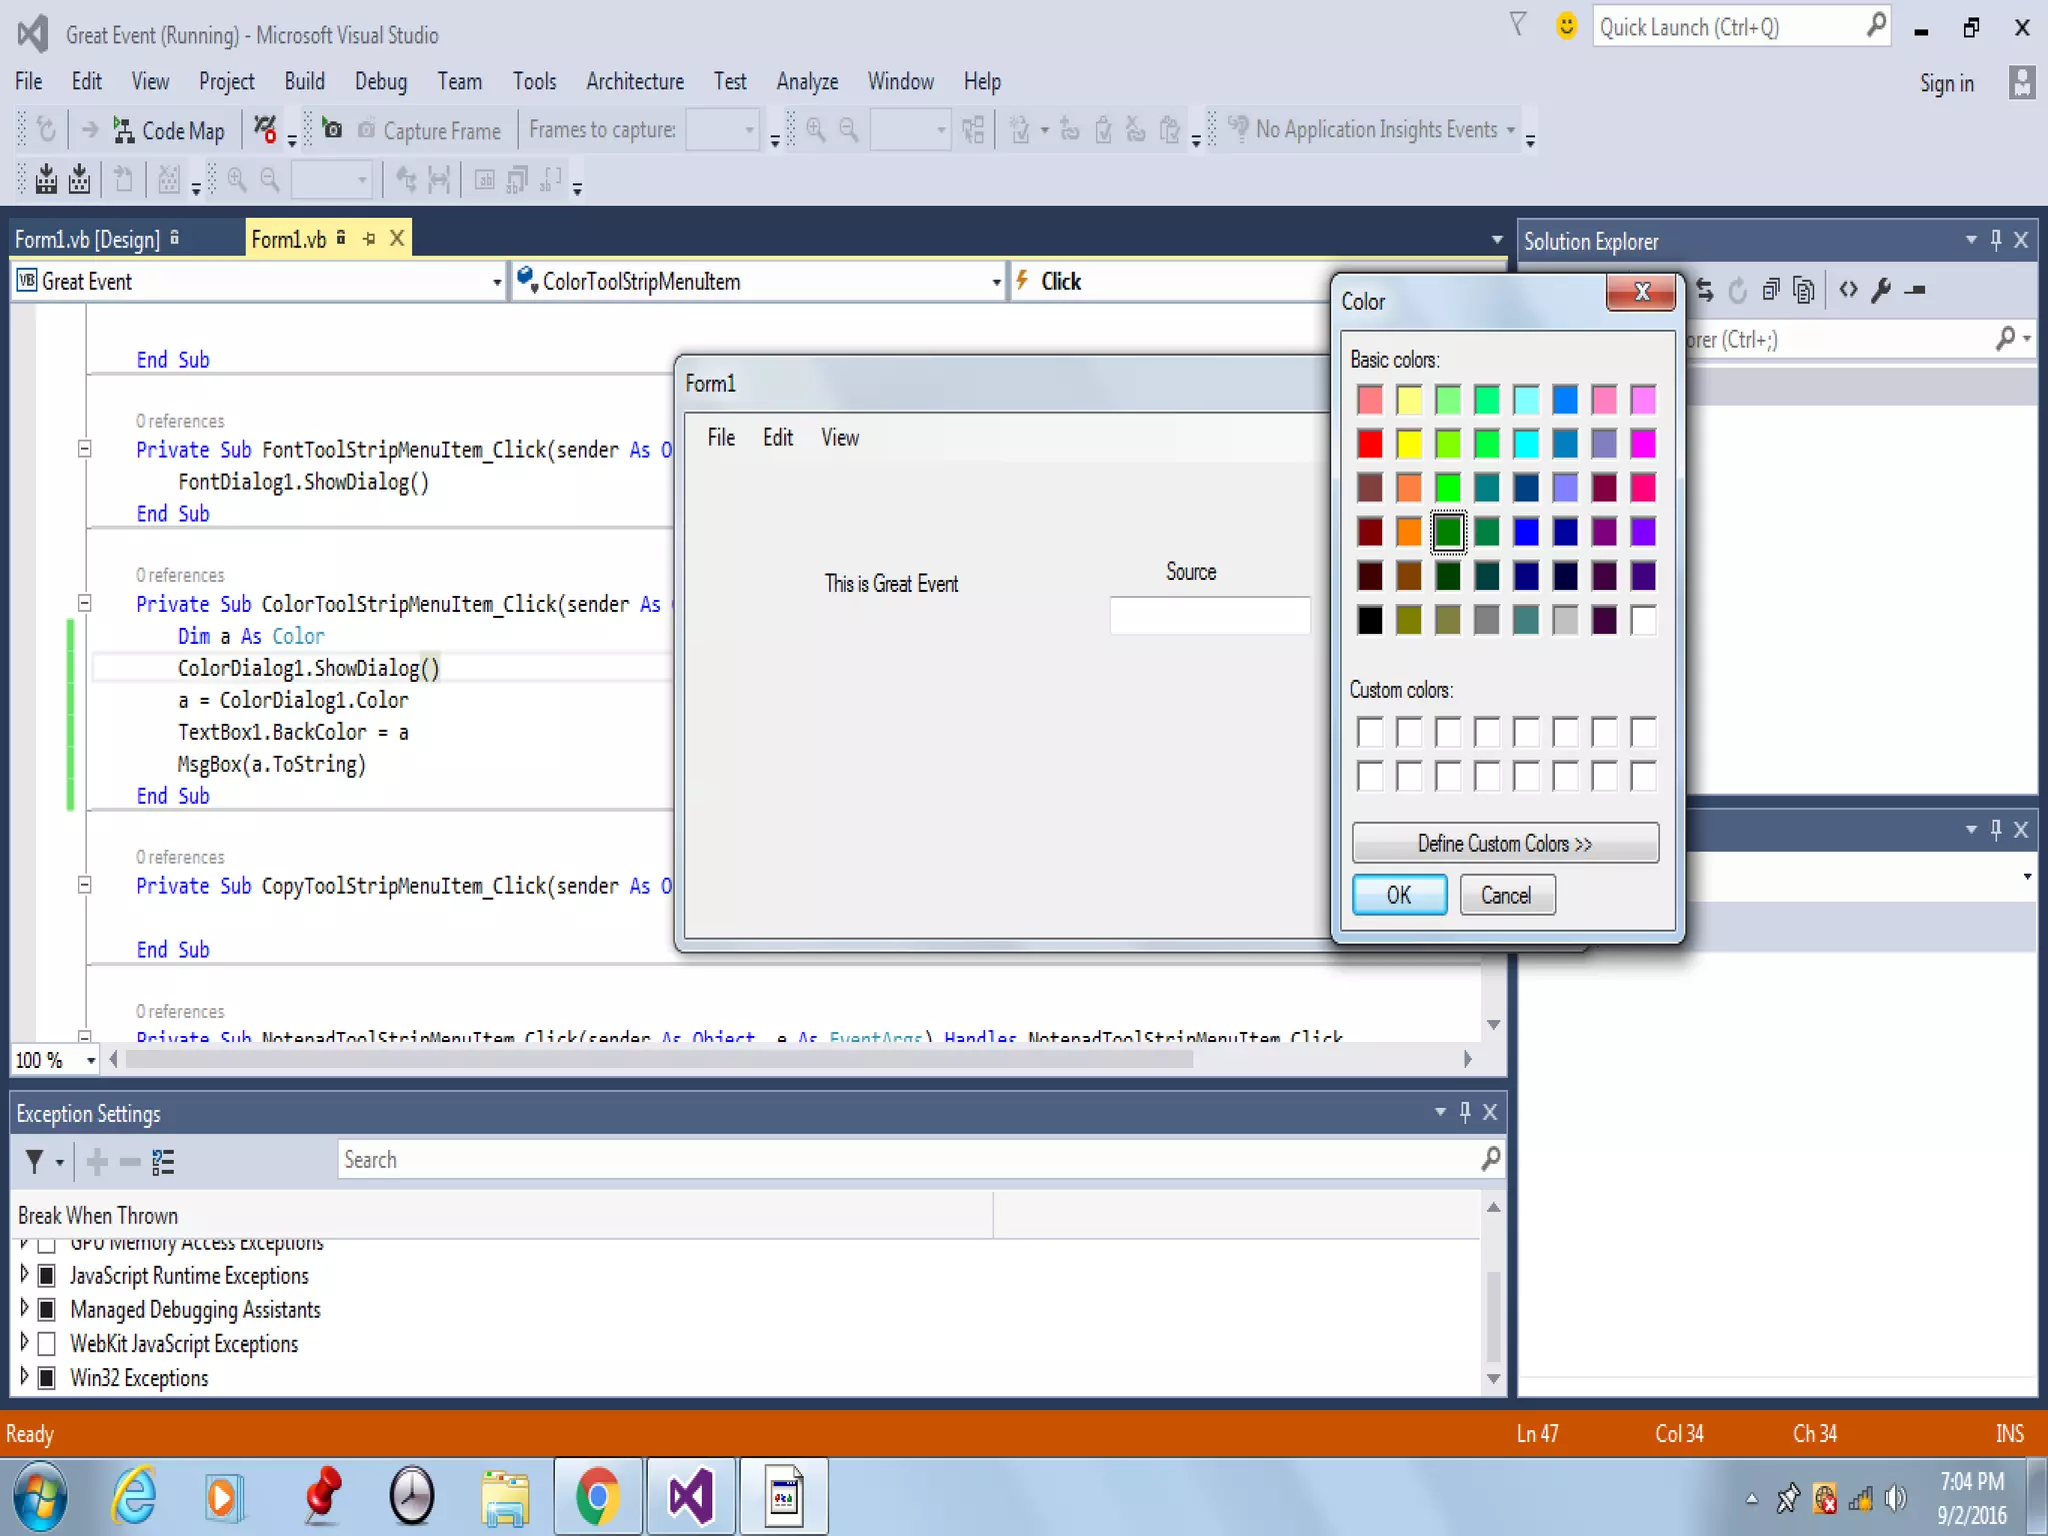Open the Debug menu
This screenshot has height=1536, width=2048.
[380, 82]
